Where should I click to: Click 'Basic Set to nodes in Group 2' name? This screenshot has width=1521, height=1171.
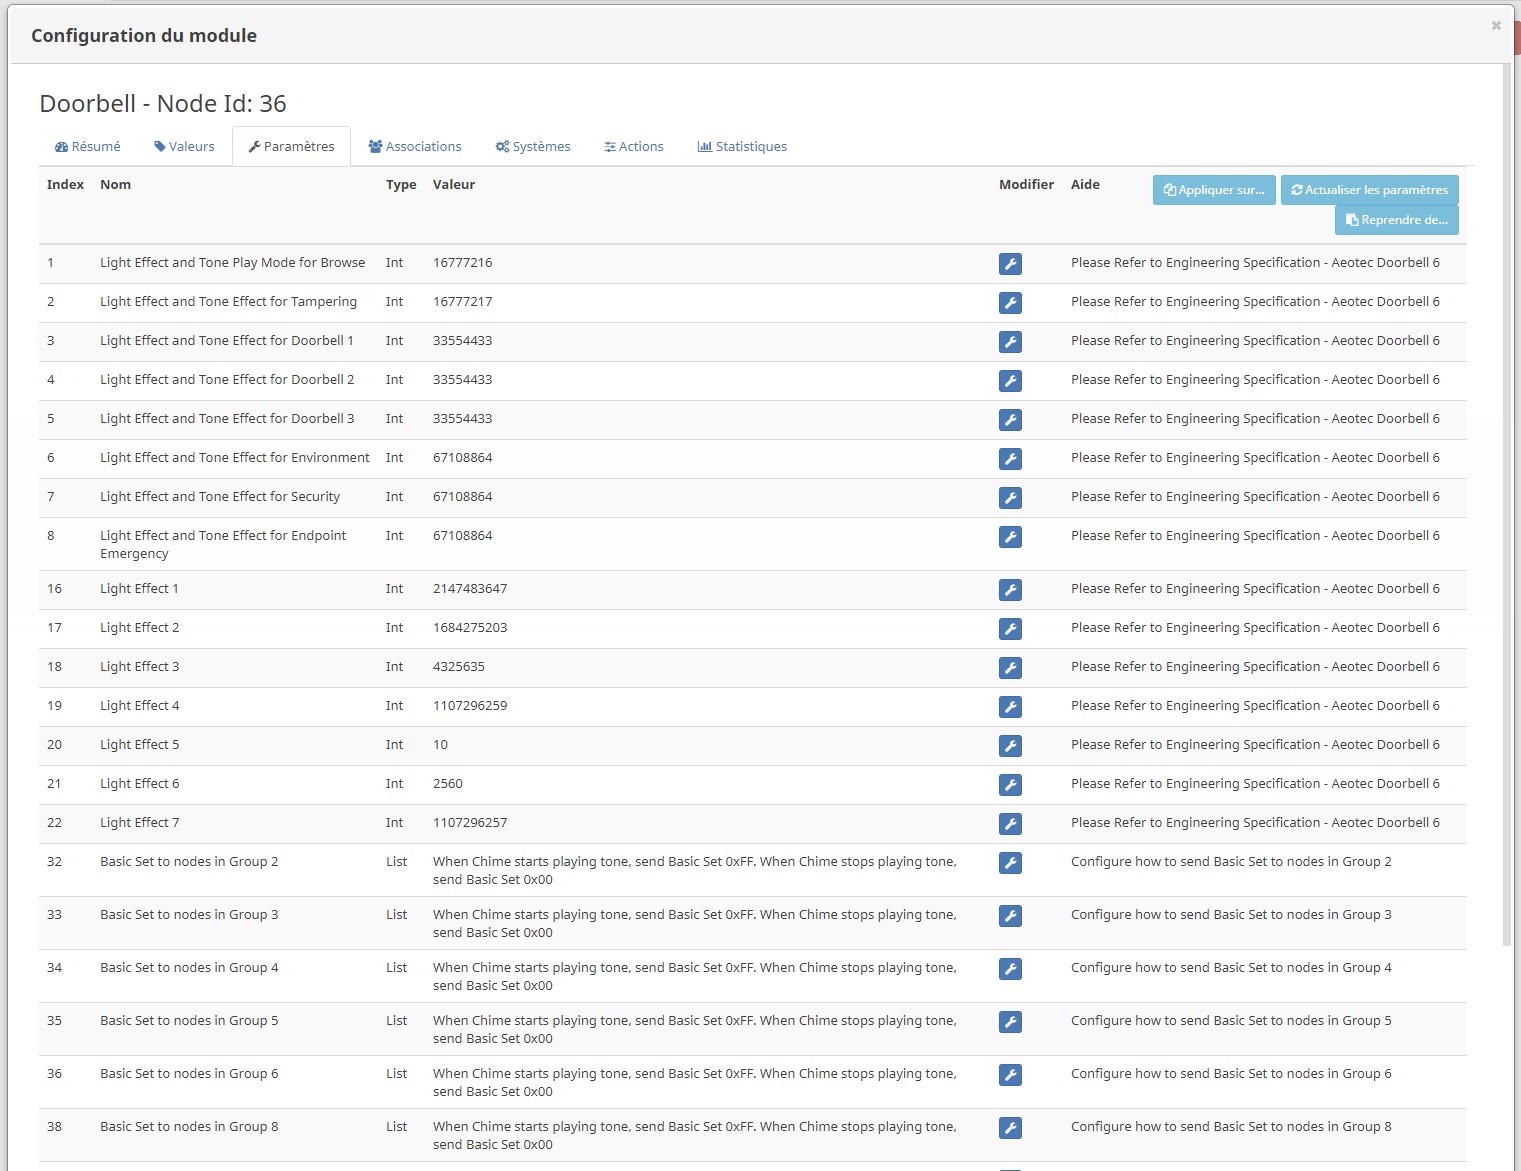tap(189, 862)
